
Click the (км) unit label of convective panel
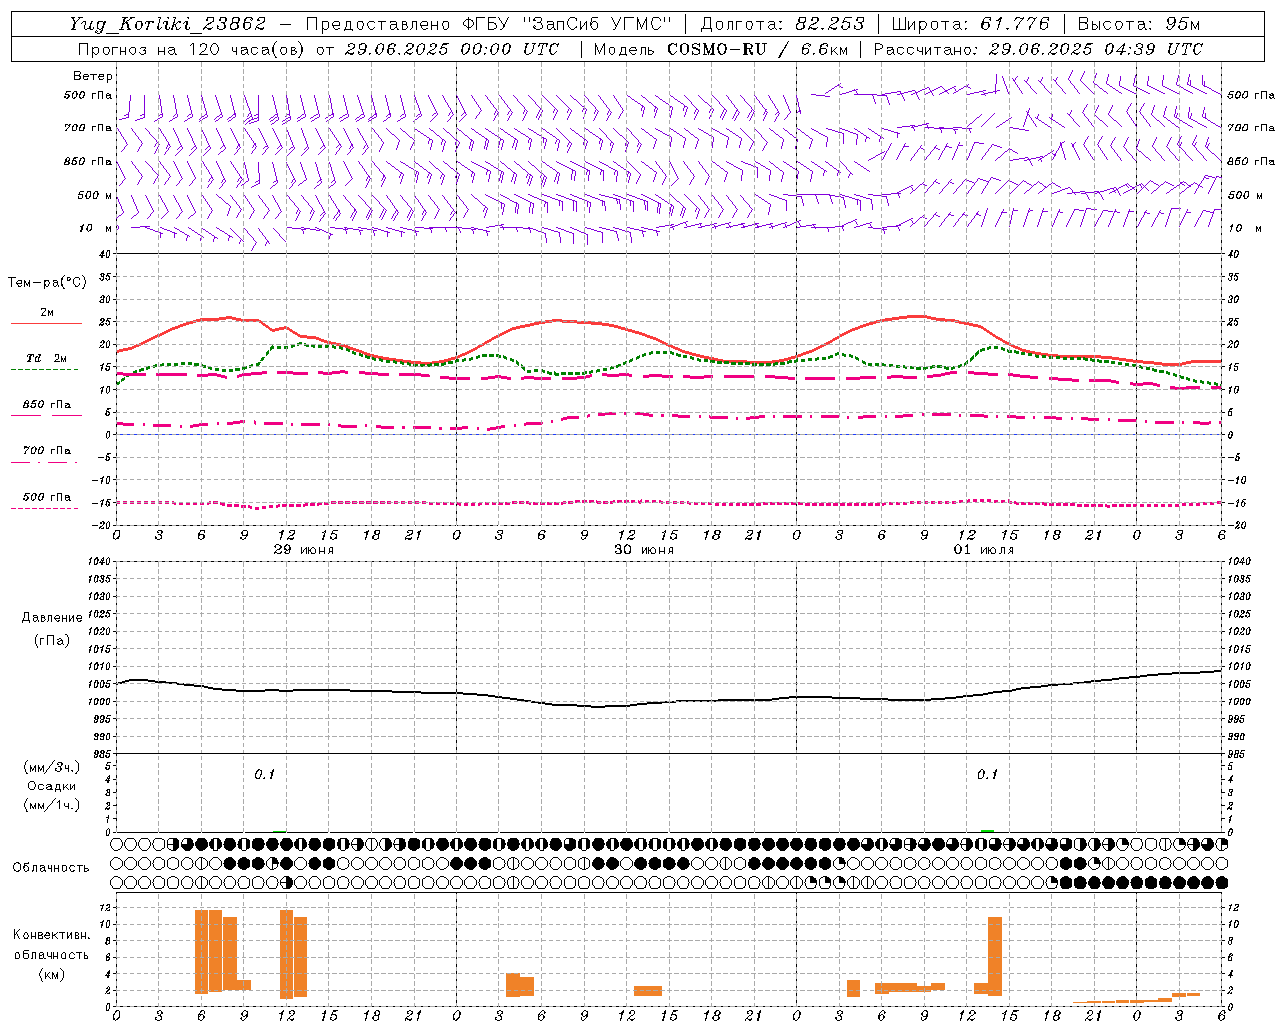(x=51, y=974)
